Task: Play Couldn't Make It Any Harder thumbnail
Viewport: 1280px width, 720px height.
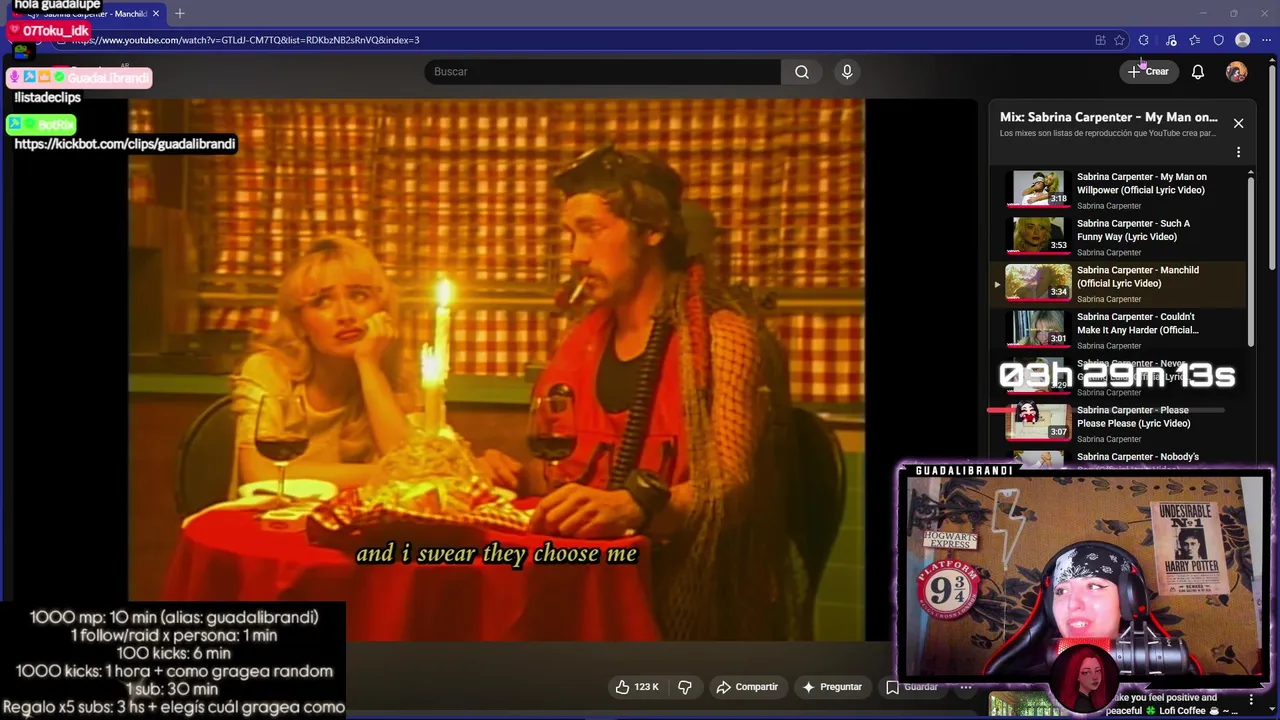Action: point(1038,329)
